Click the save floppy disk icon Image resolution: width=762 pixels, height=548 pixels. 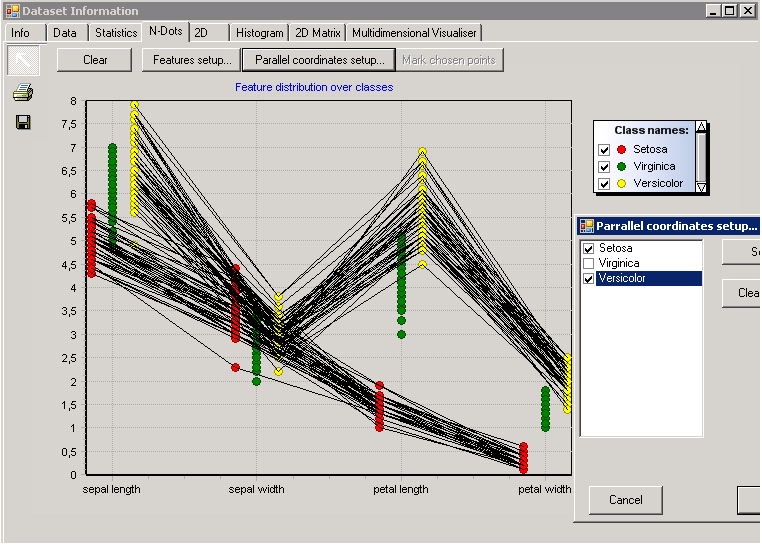23,122
